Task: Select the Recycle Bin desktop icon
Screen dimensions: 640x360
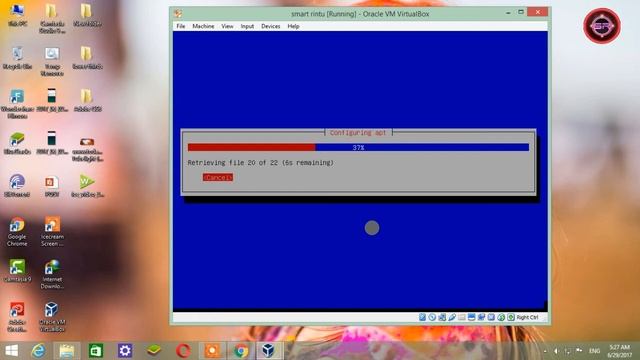Action: tap(17, 58)
